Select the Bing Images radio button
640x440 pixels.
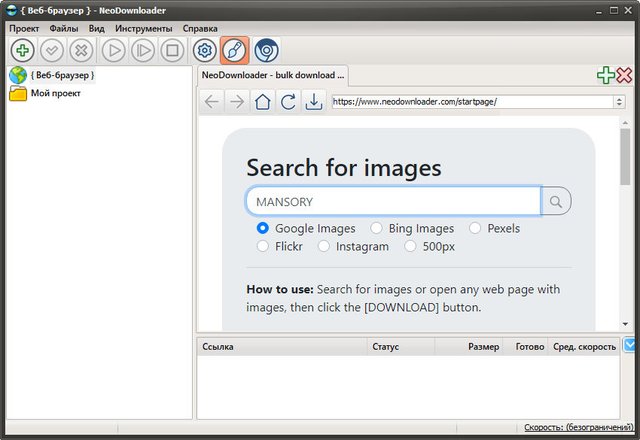376,228
